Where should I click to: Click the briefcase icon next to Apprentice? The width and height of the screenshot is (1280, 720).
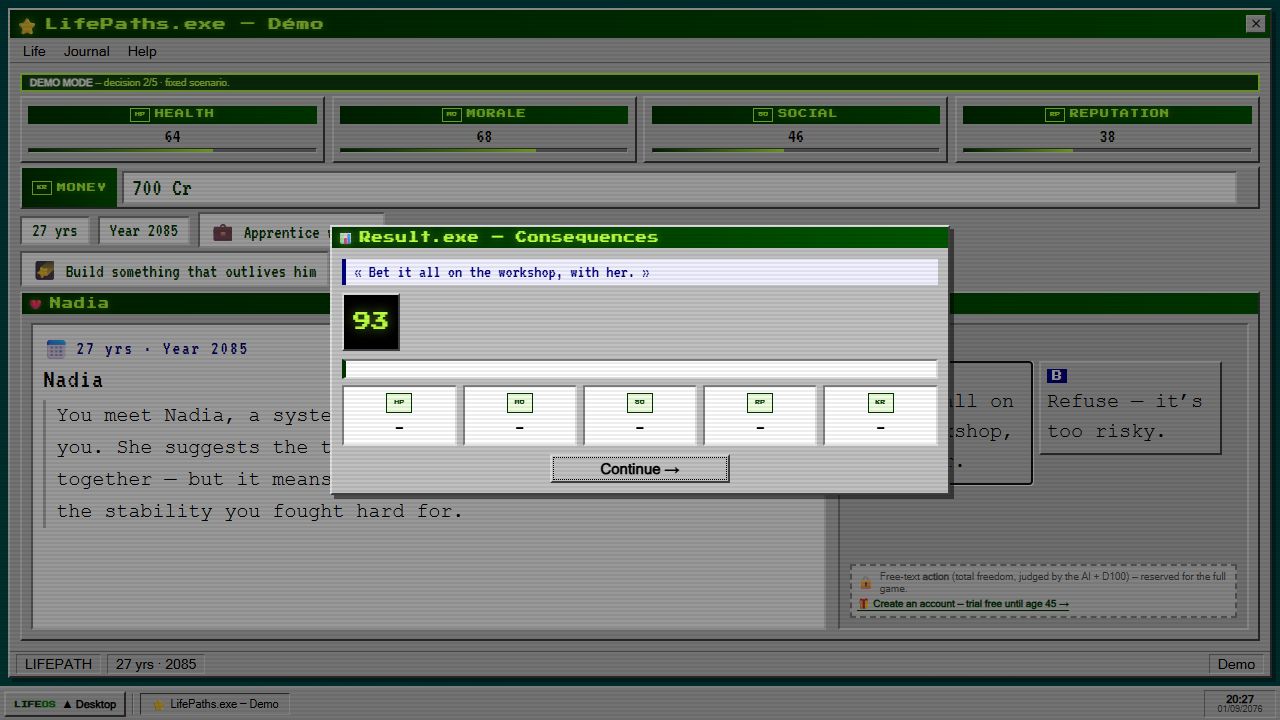222,232
